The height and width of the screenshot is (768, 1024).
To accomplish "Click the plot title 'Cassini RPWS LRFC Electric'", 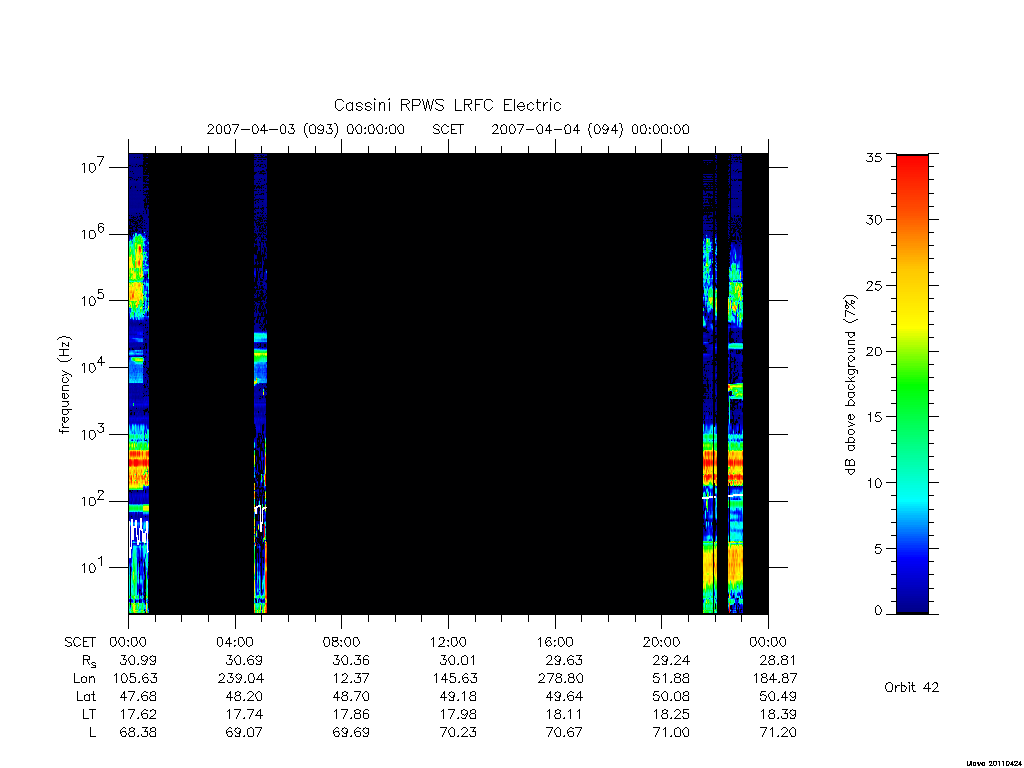I will (x=447, y=106).
